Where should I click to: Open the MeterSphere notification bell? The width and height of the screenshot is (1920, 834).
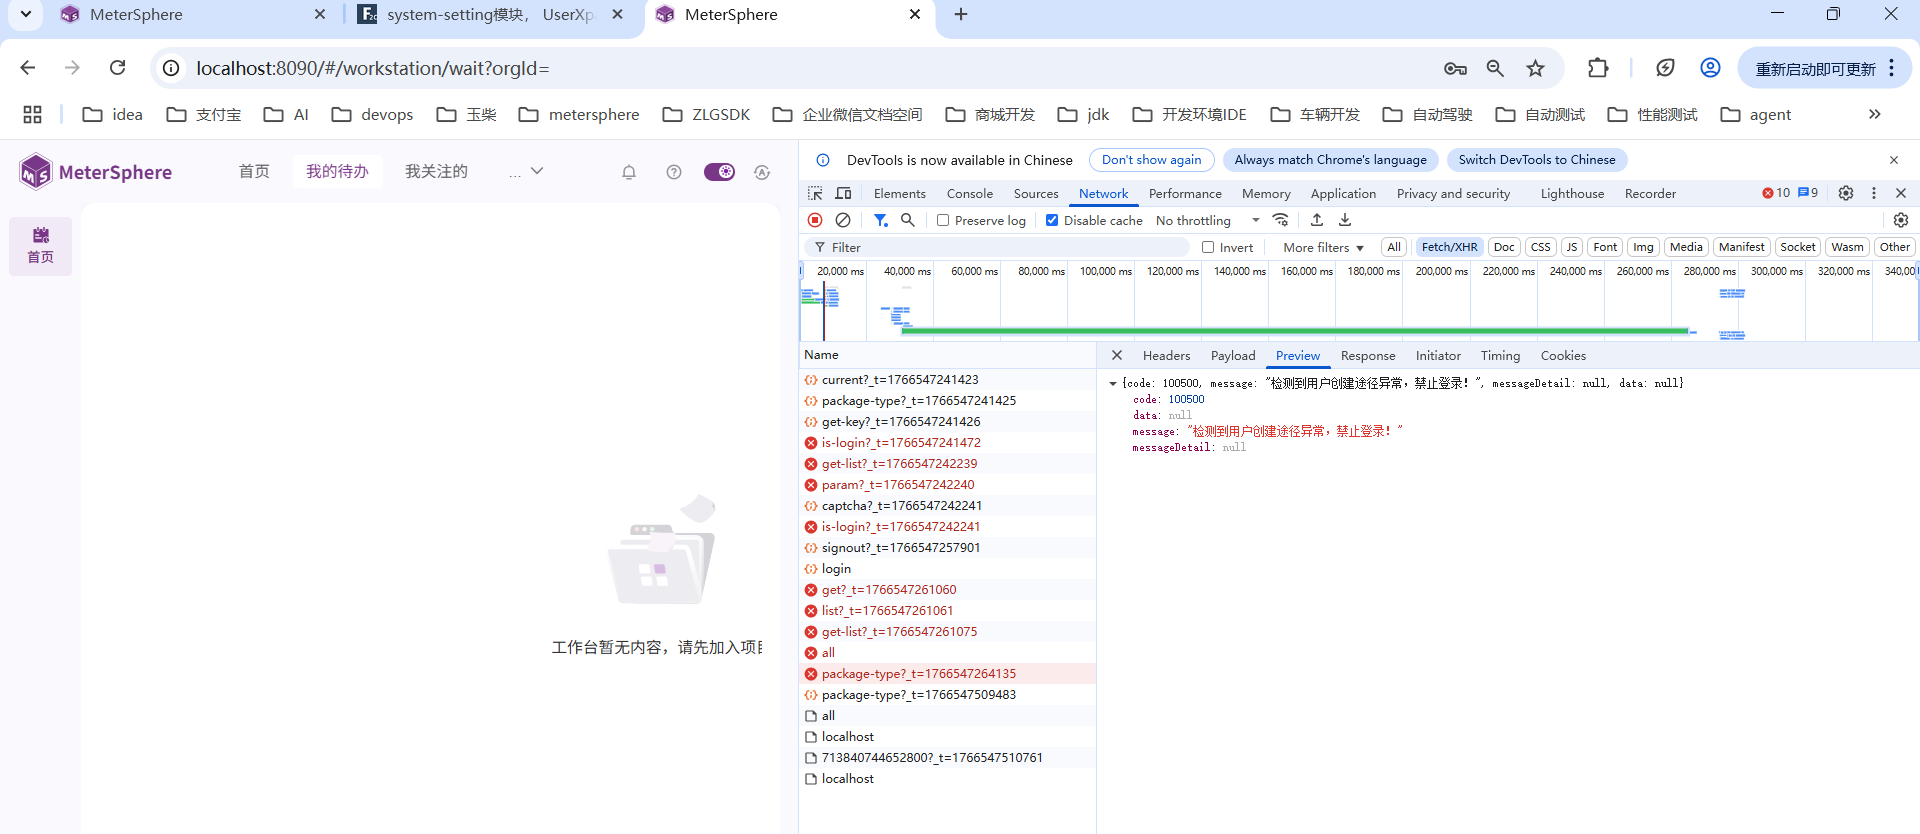(x=629, y=172)
